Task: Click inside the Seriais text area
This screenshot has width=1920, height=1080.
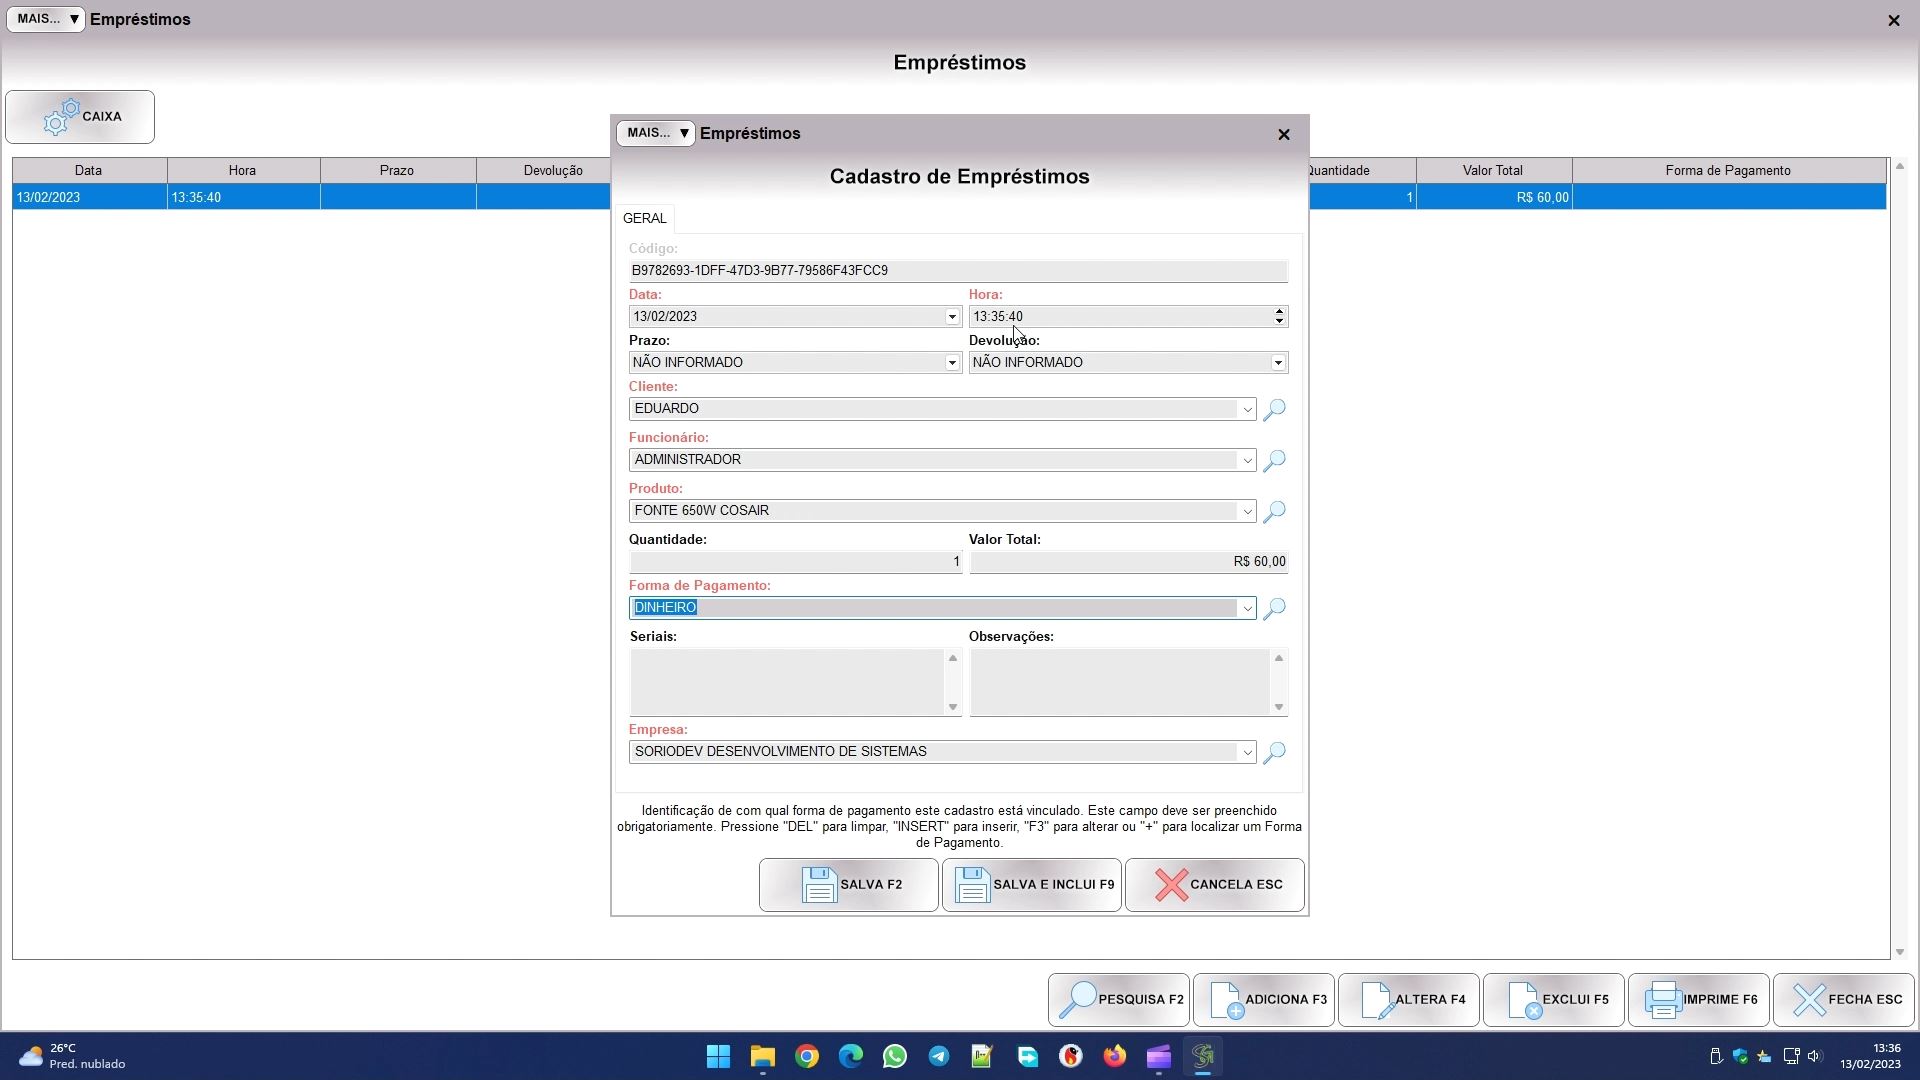Action: click(787, 682)
